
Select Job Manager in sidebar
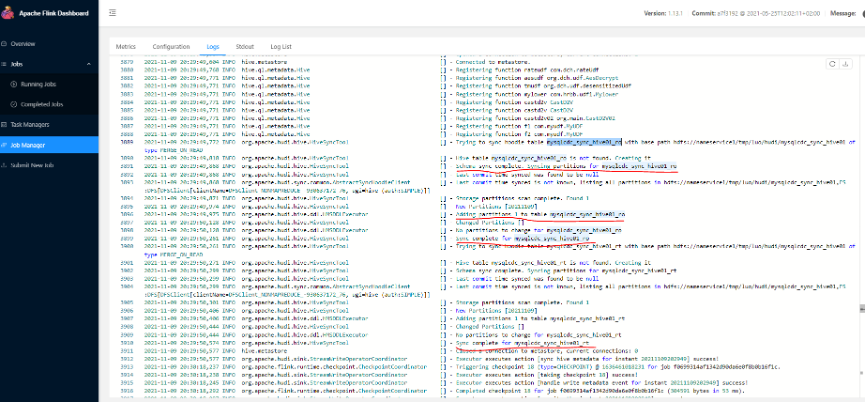pos(49,145)
